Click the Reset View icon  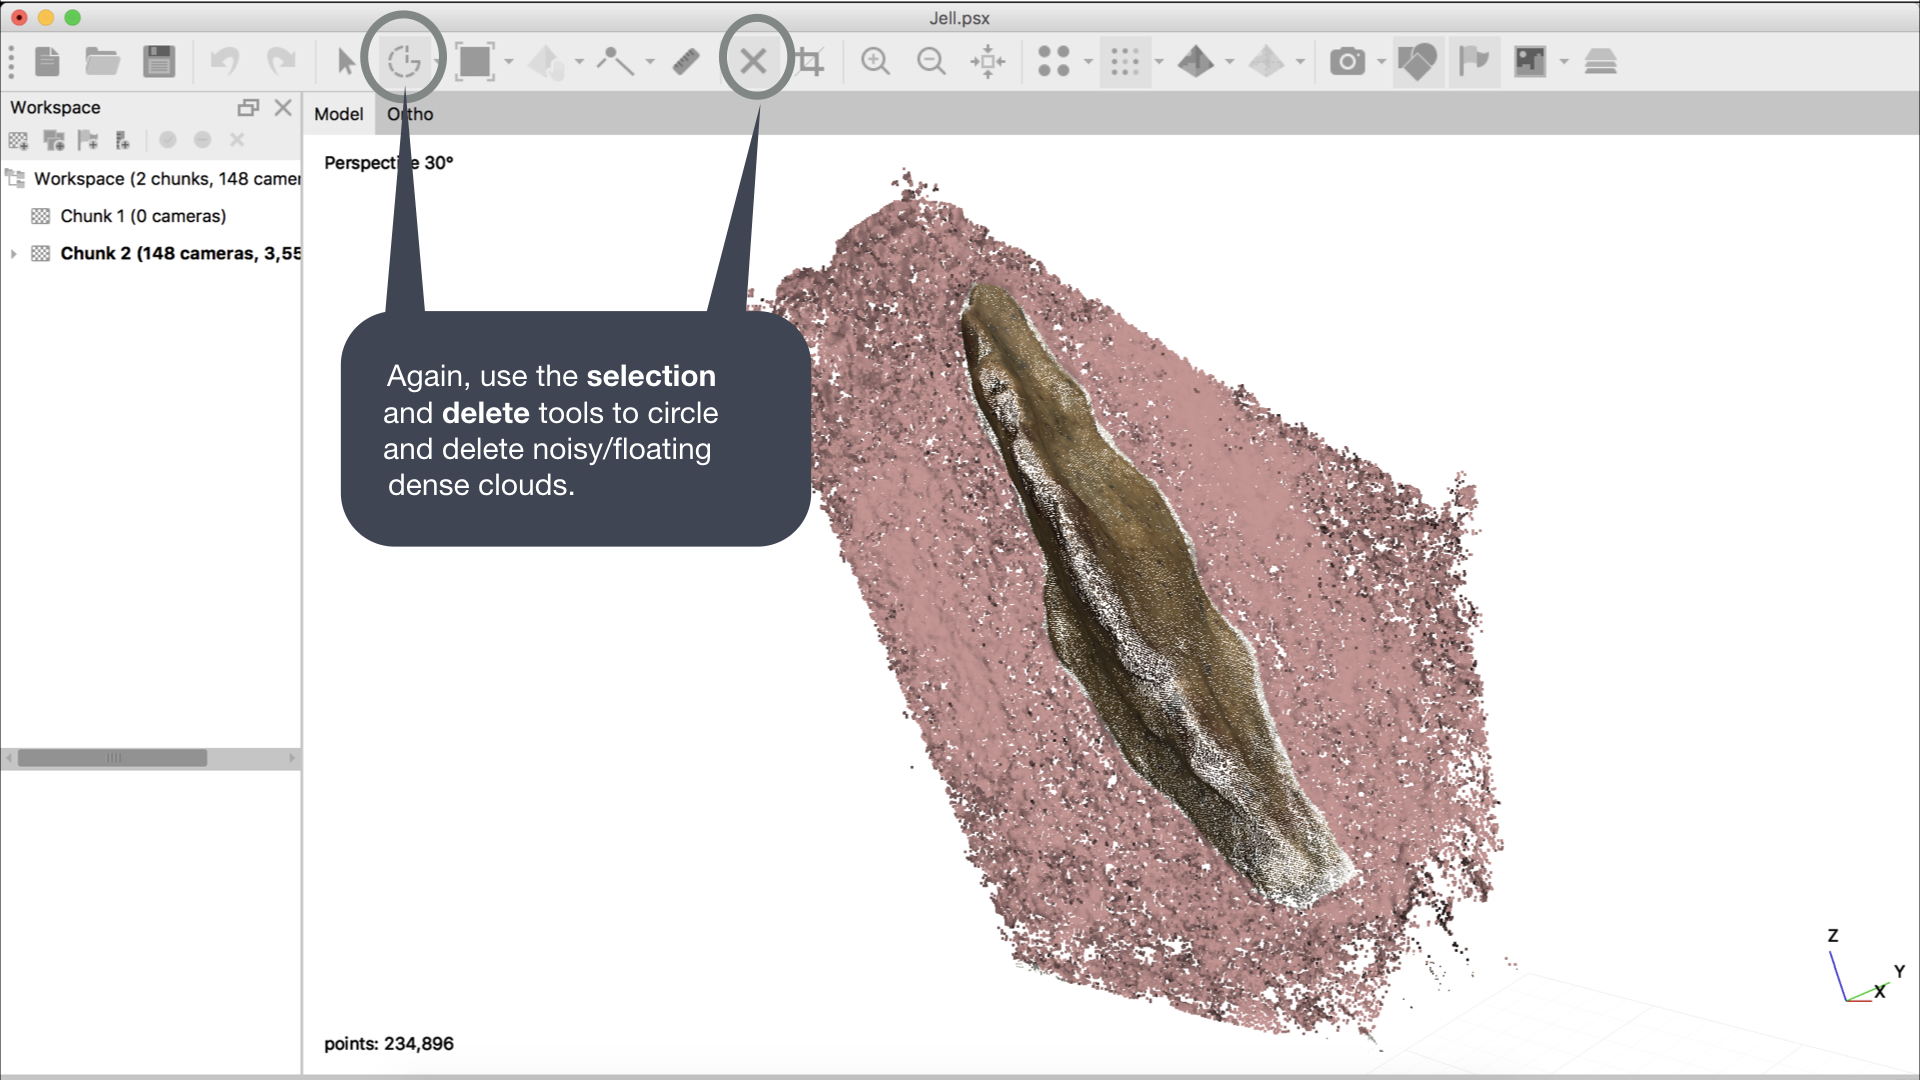coord(987,62)
